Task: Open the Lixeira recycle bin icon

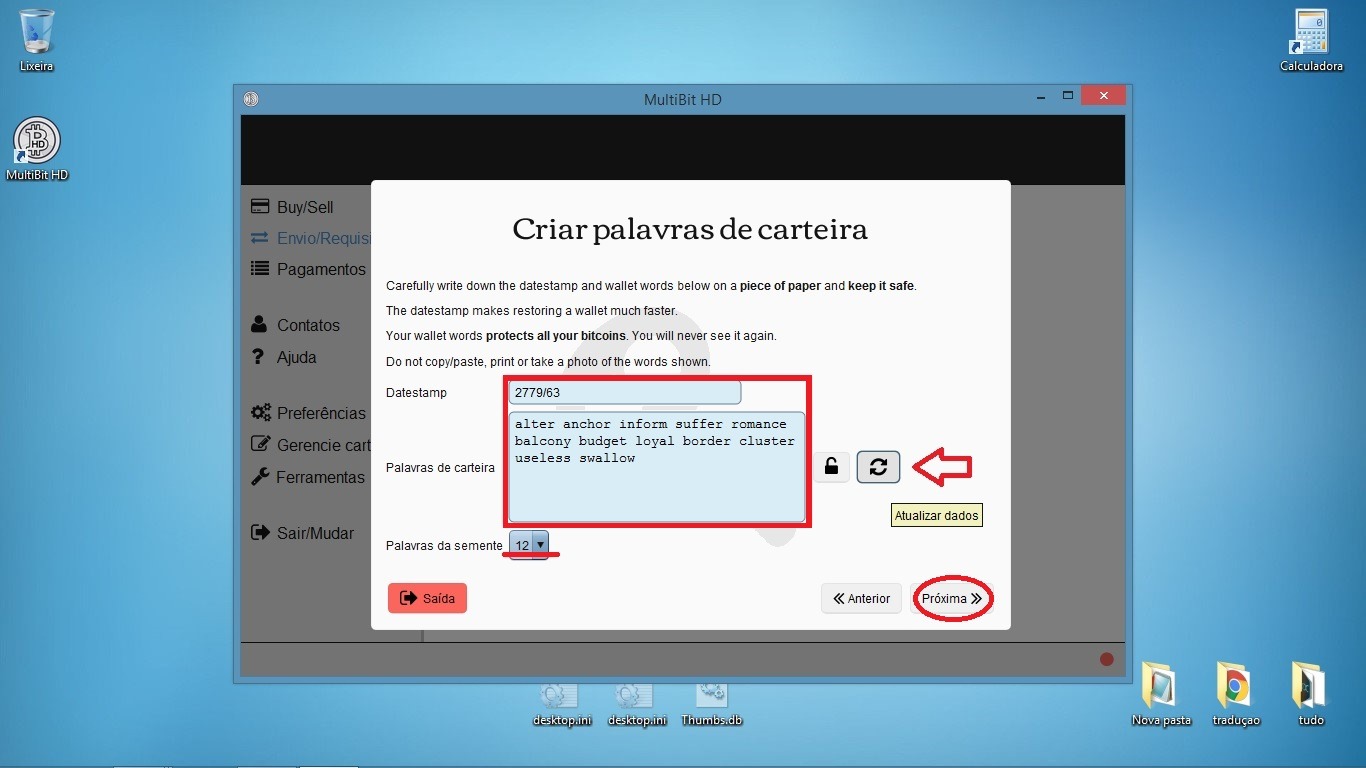Action: tap(37, 32)
